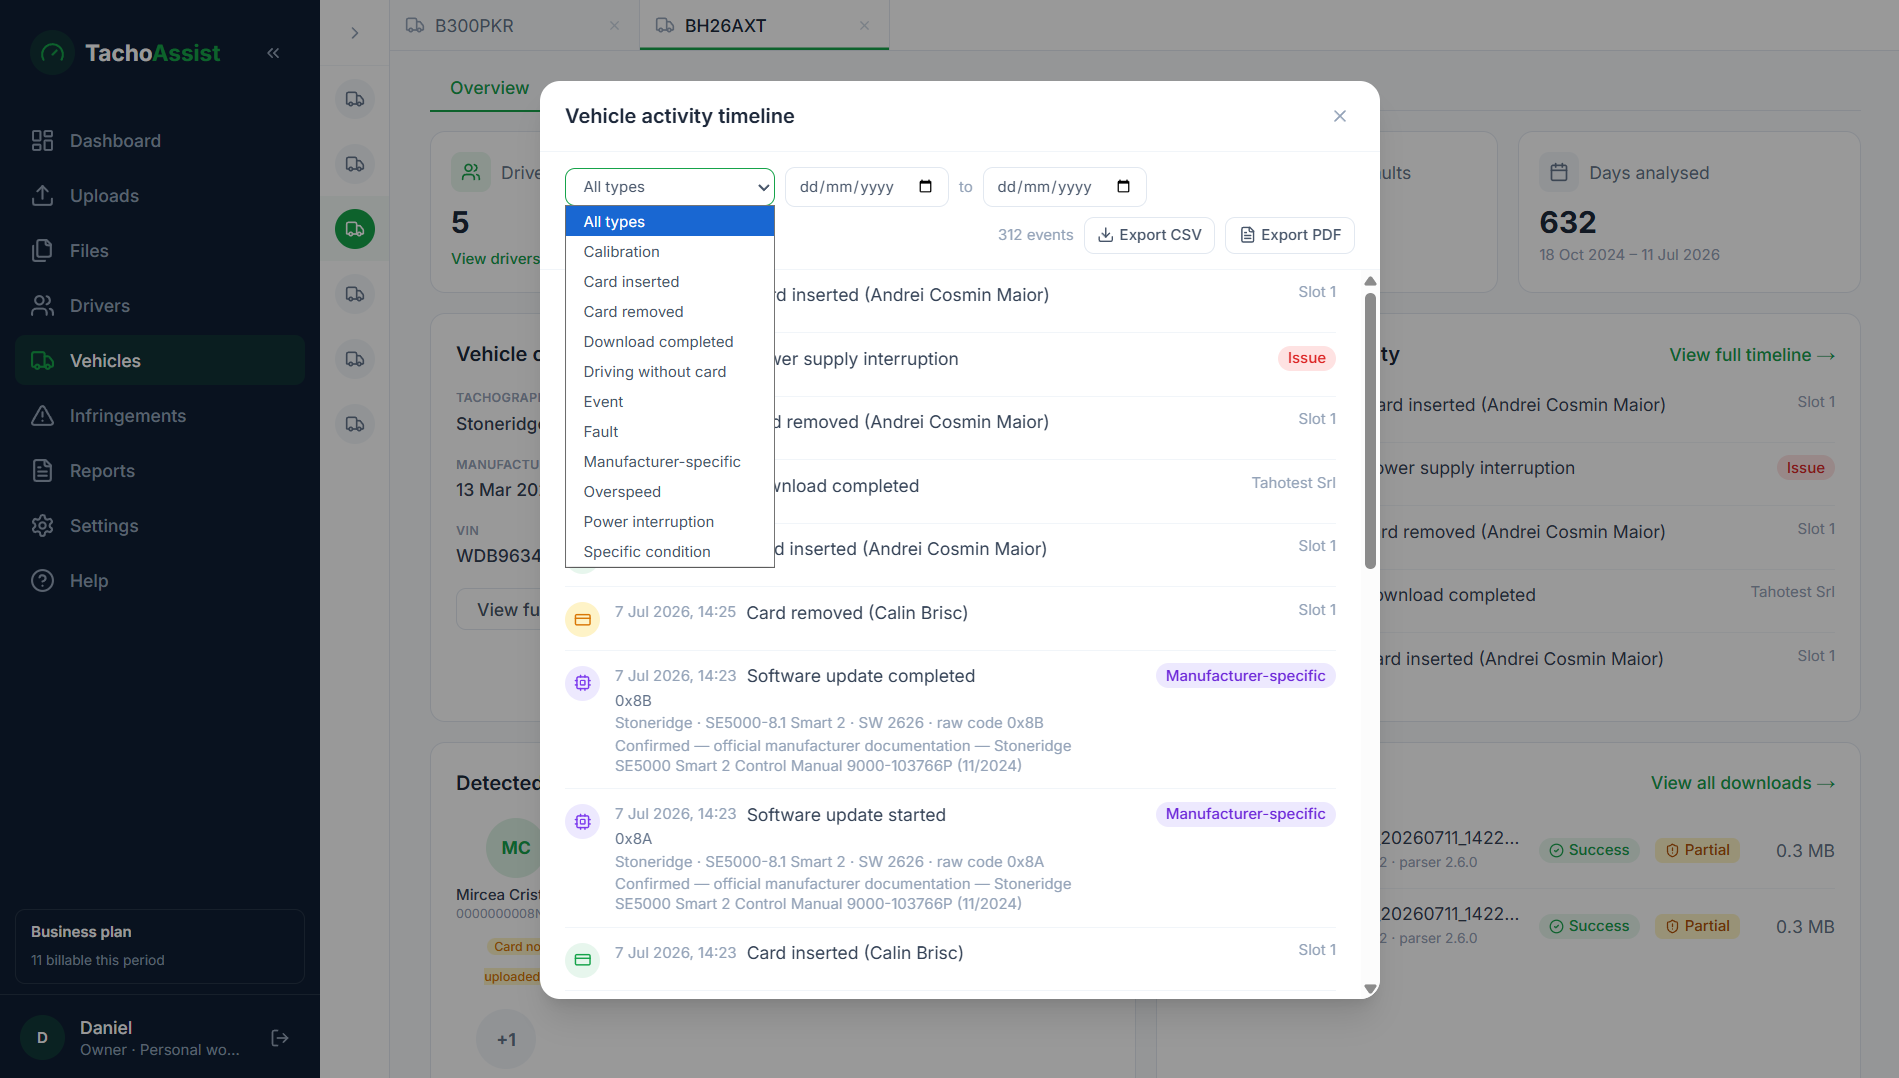Select the sixth vehicle icon in rail
Viewport: 1899px width, 1078px height.
355,424
